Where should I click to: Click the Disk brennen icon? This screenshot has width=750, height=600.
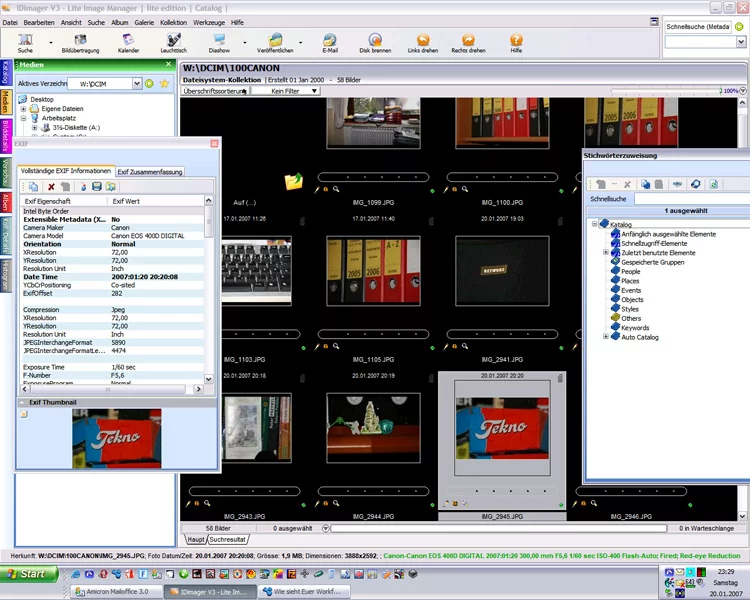[x=375, y=43]
